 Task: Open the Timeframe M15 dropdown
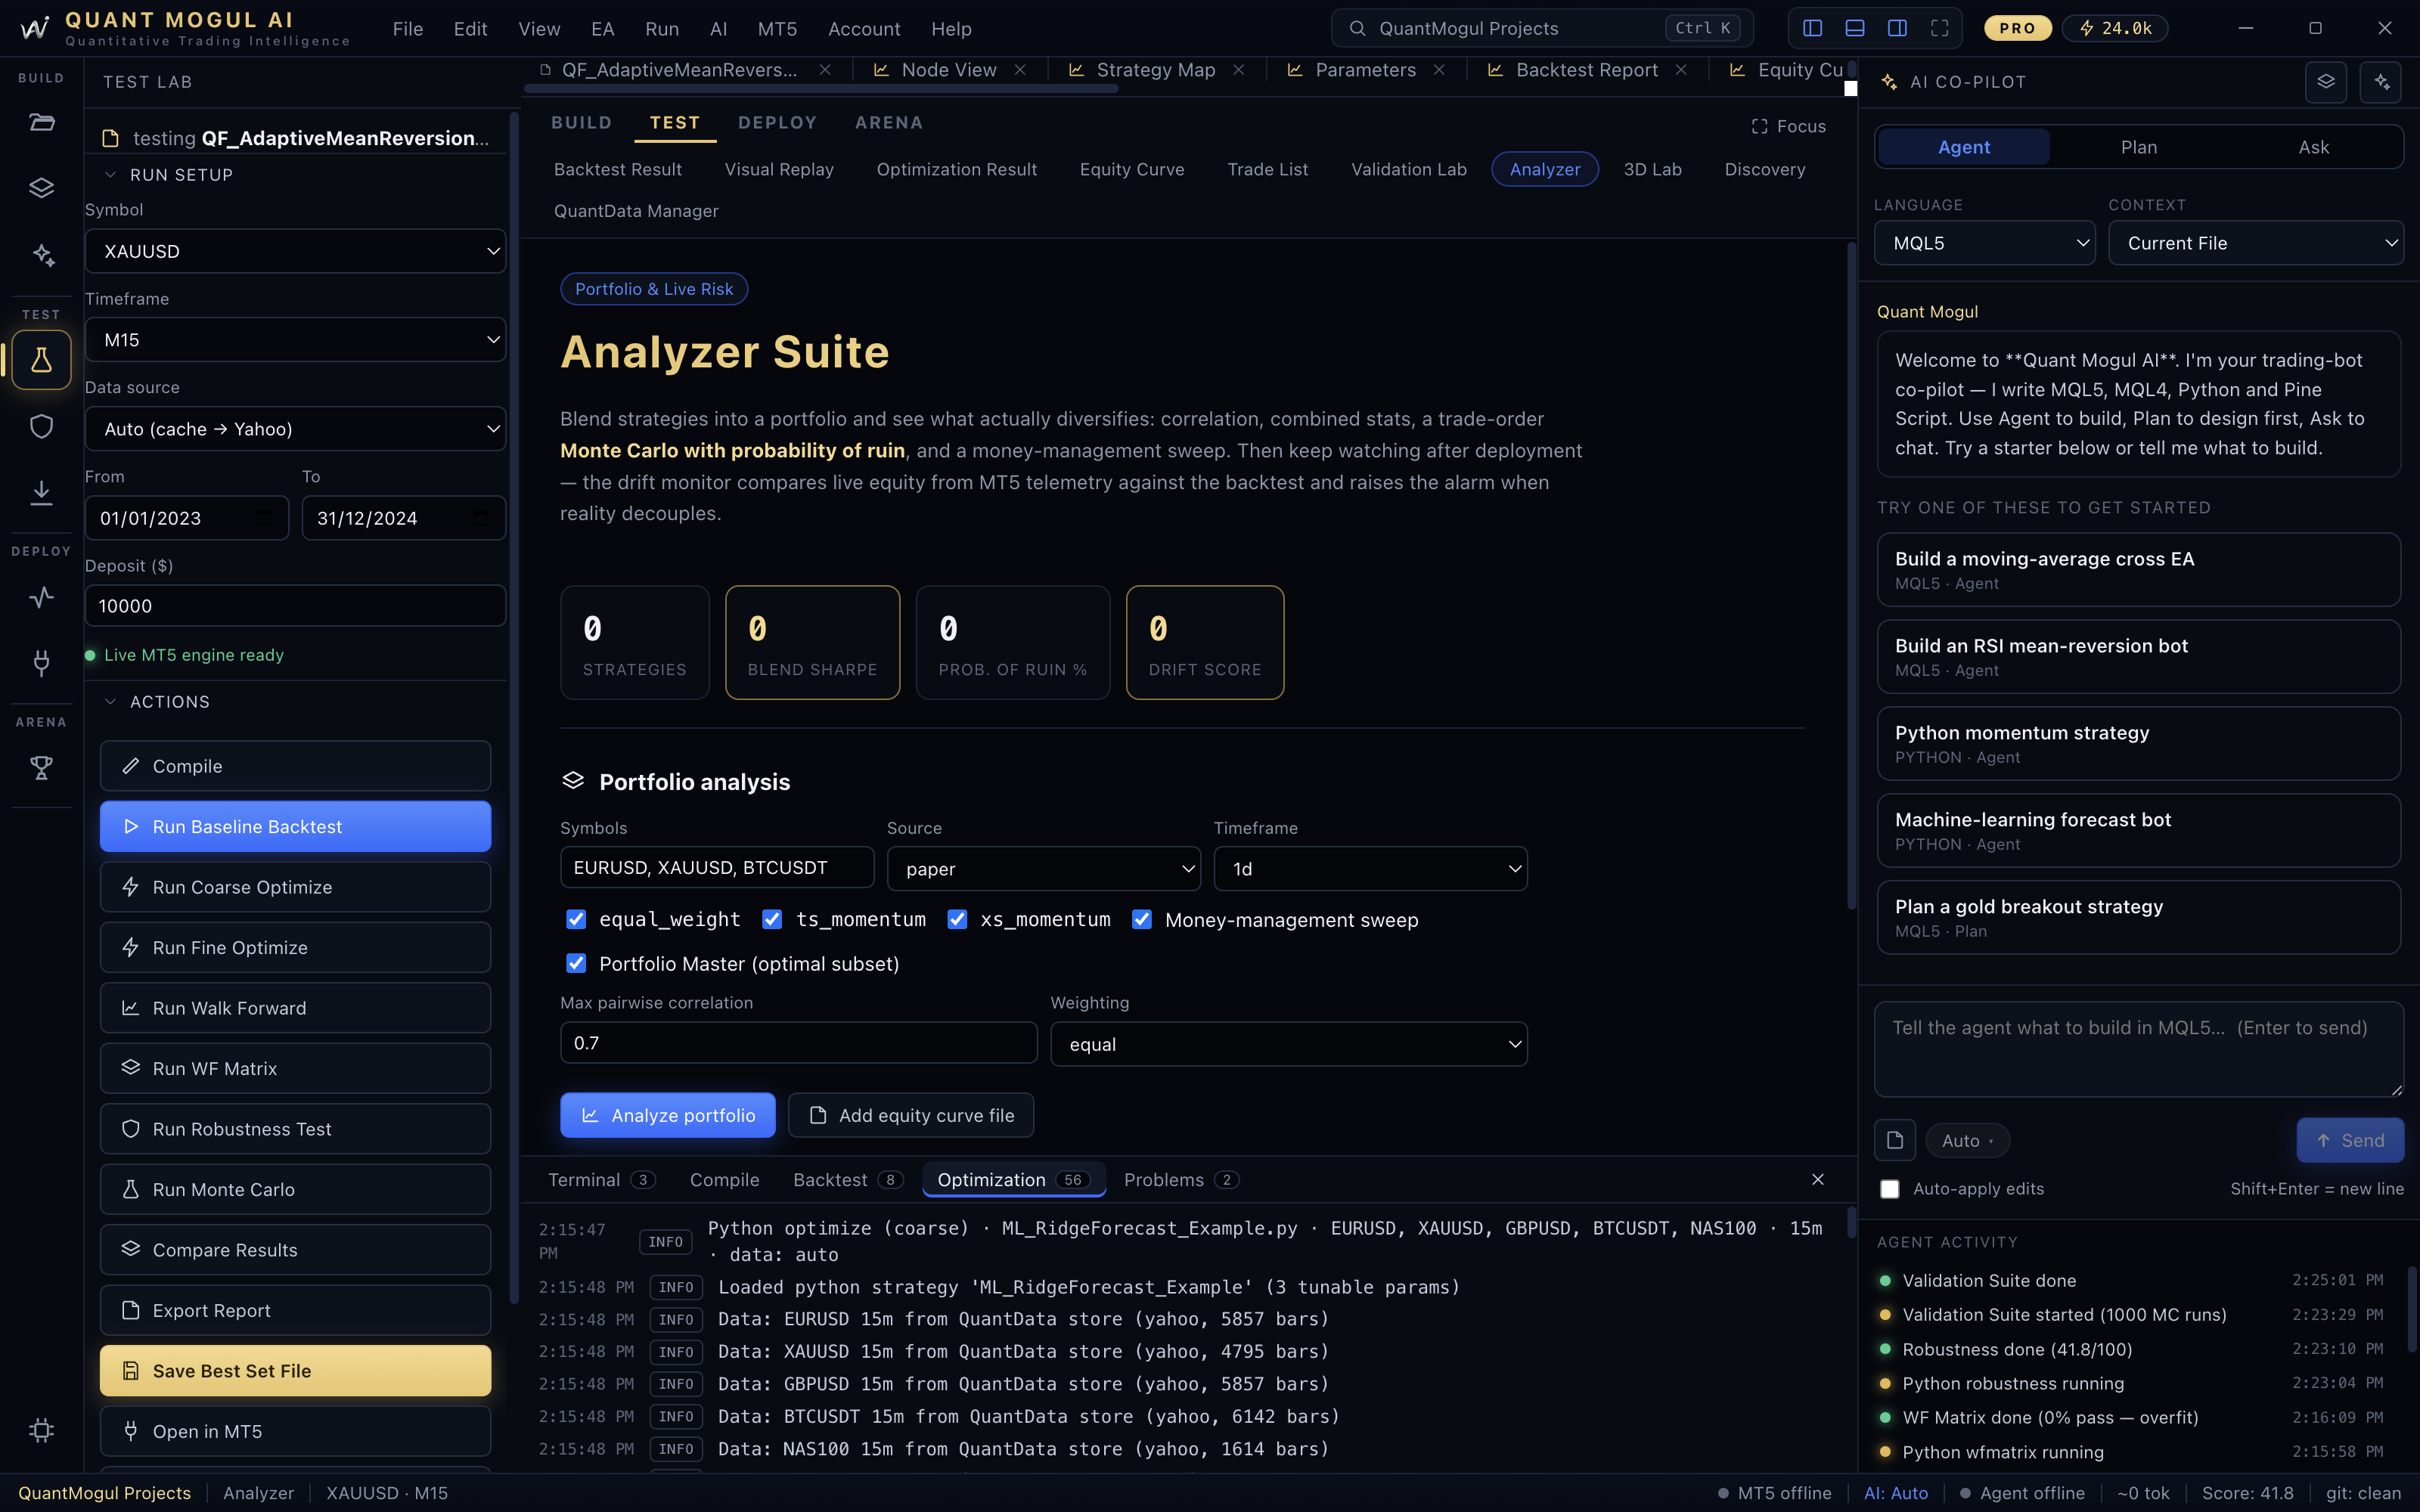[295, 340]
